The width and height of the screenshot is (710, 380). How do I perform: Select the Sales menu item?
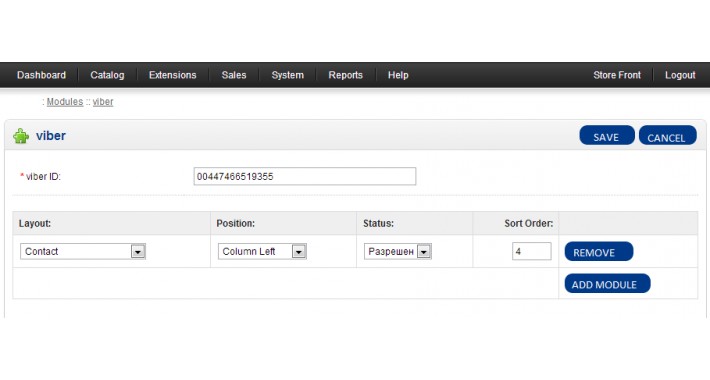click(x=234, y=75)
